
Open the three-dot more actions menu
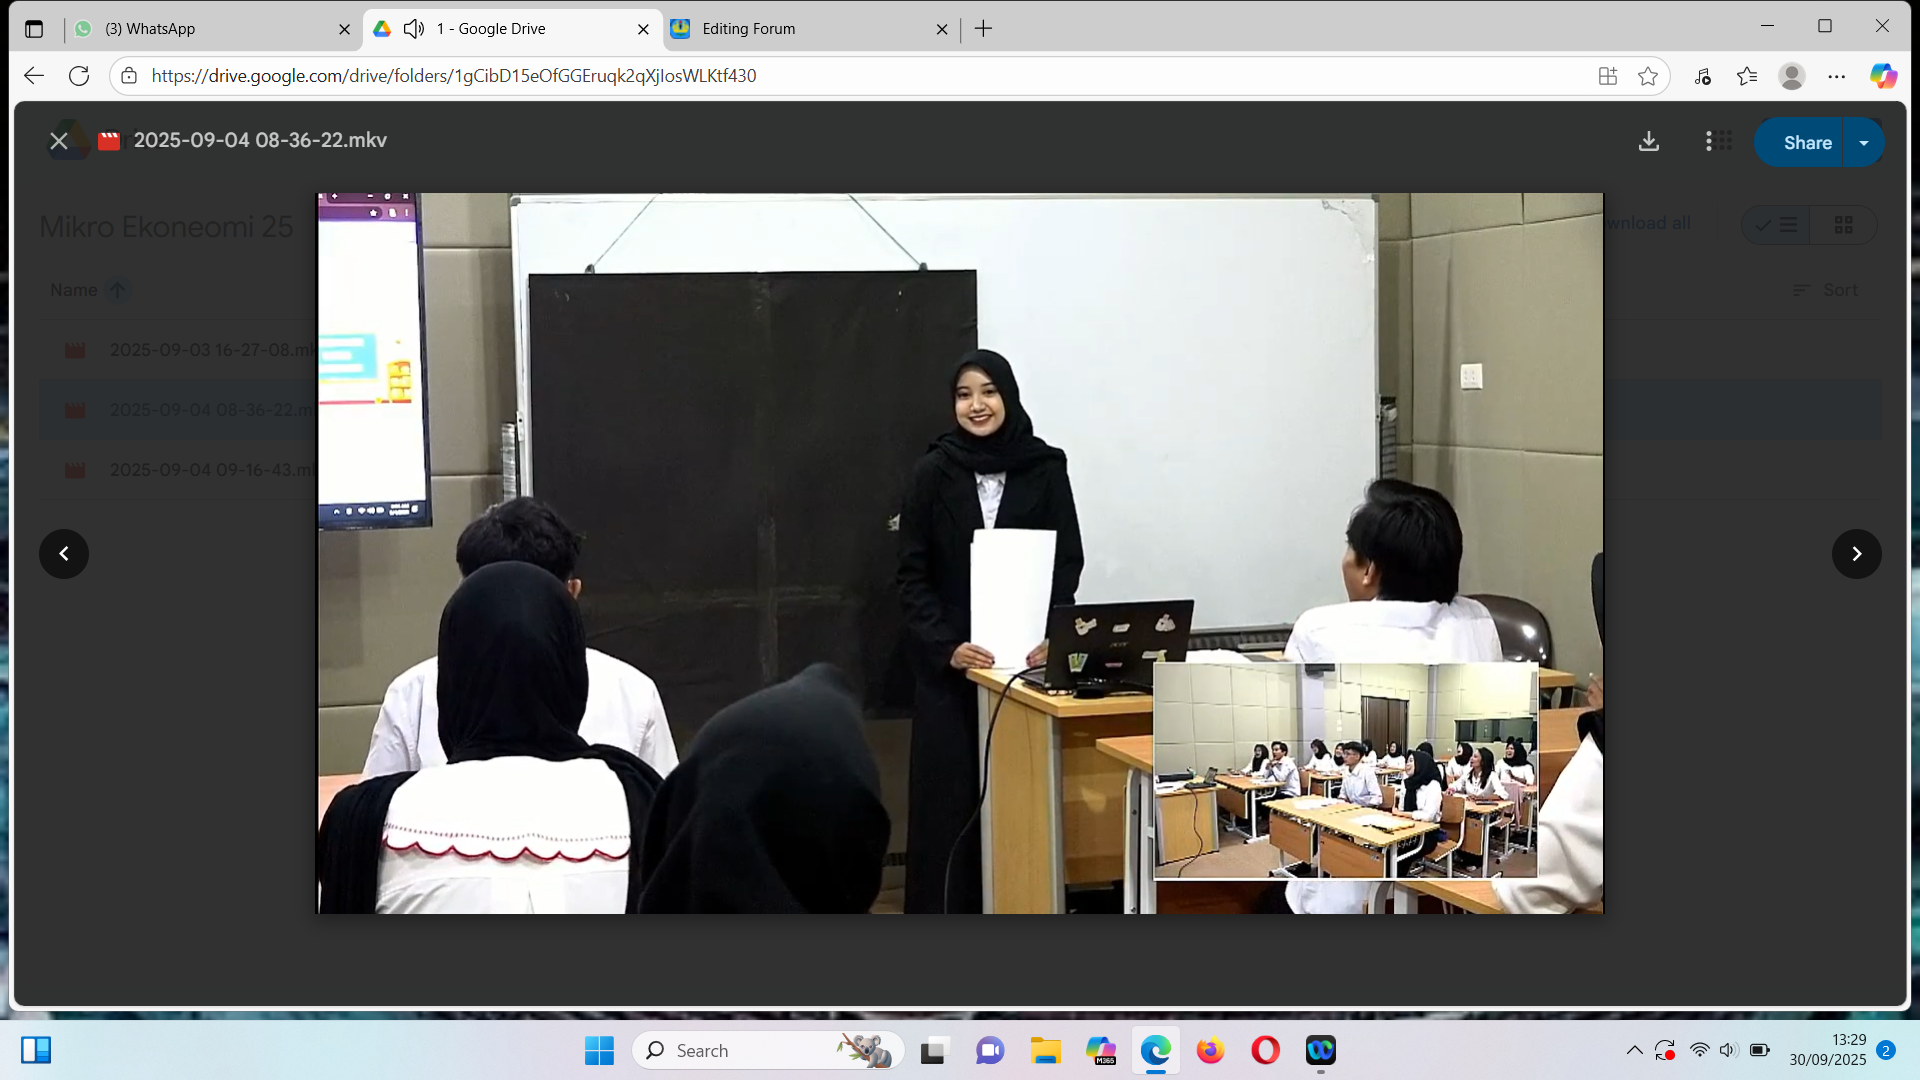point(1708,142)
